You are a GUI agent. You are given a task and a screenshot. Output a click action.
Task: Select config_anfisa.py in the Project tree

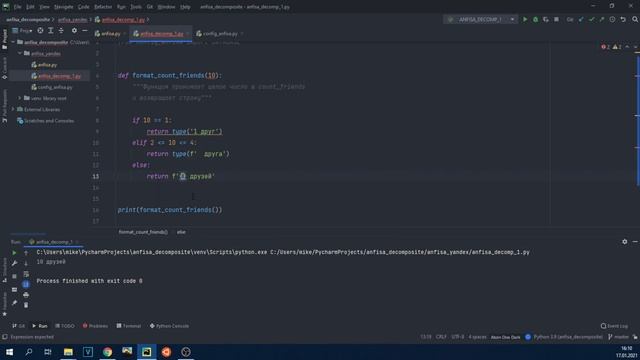pos(52,87)
